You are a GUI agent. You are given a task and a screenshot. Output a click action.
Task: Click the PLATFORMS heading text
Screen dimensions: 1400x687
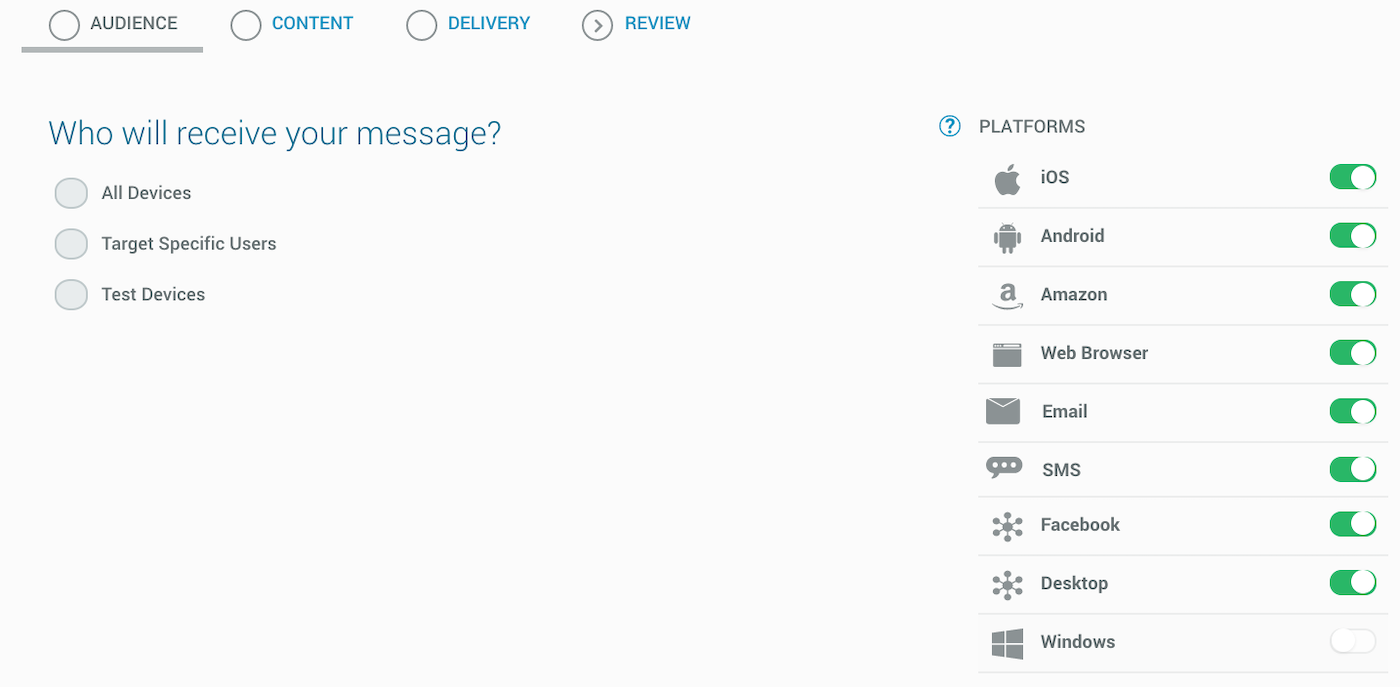pos(1032,127)
